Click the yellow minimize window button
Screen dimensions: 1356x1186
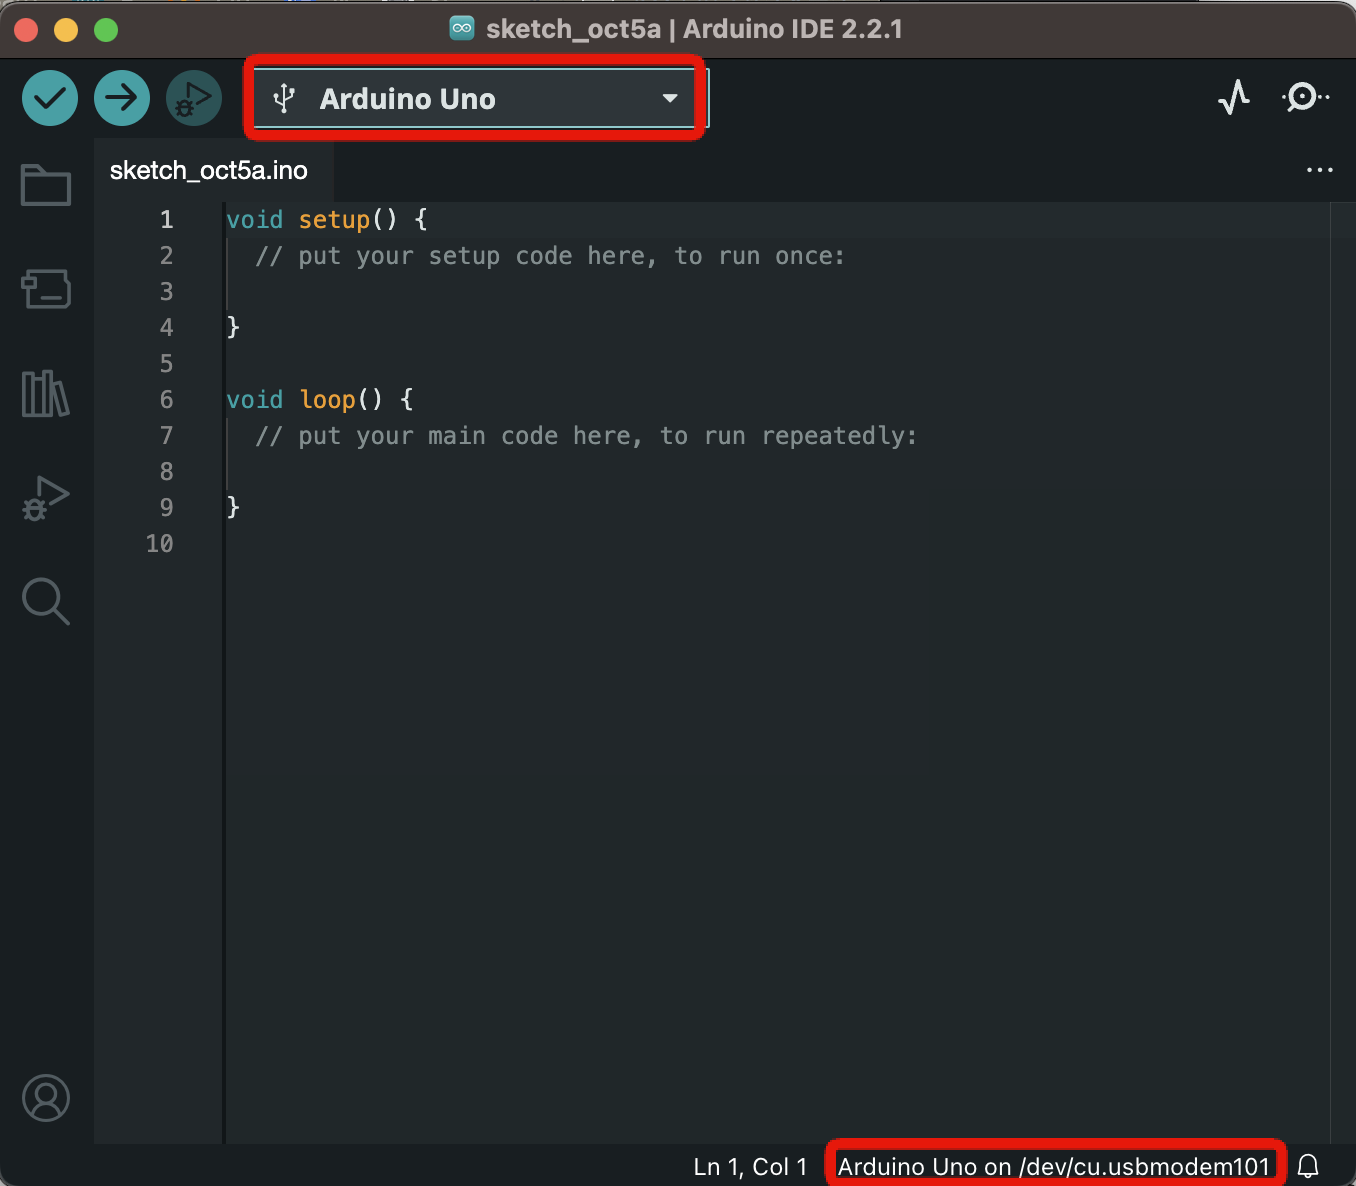click(x=66, y=30)
